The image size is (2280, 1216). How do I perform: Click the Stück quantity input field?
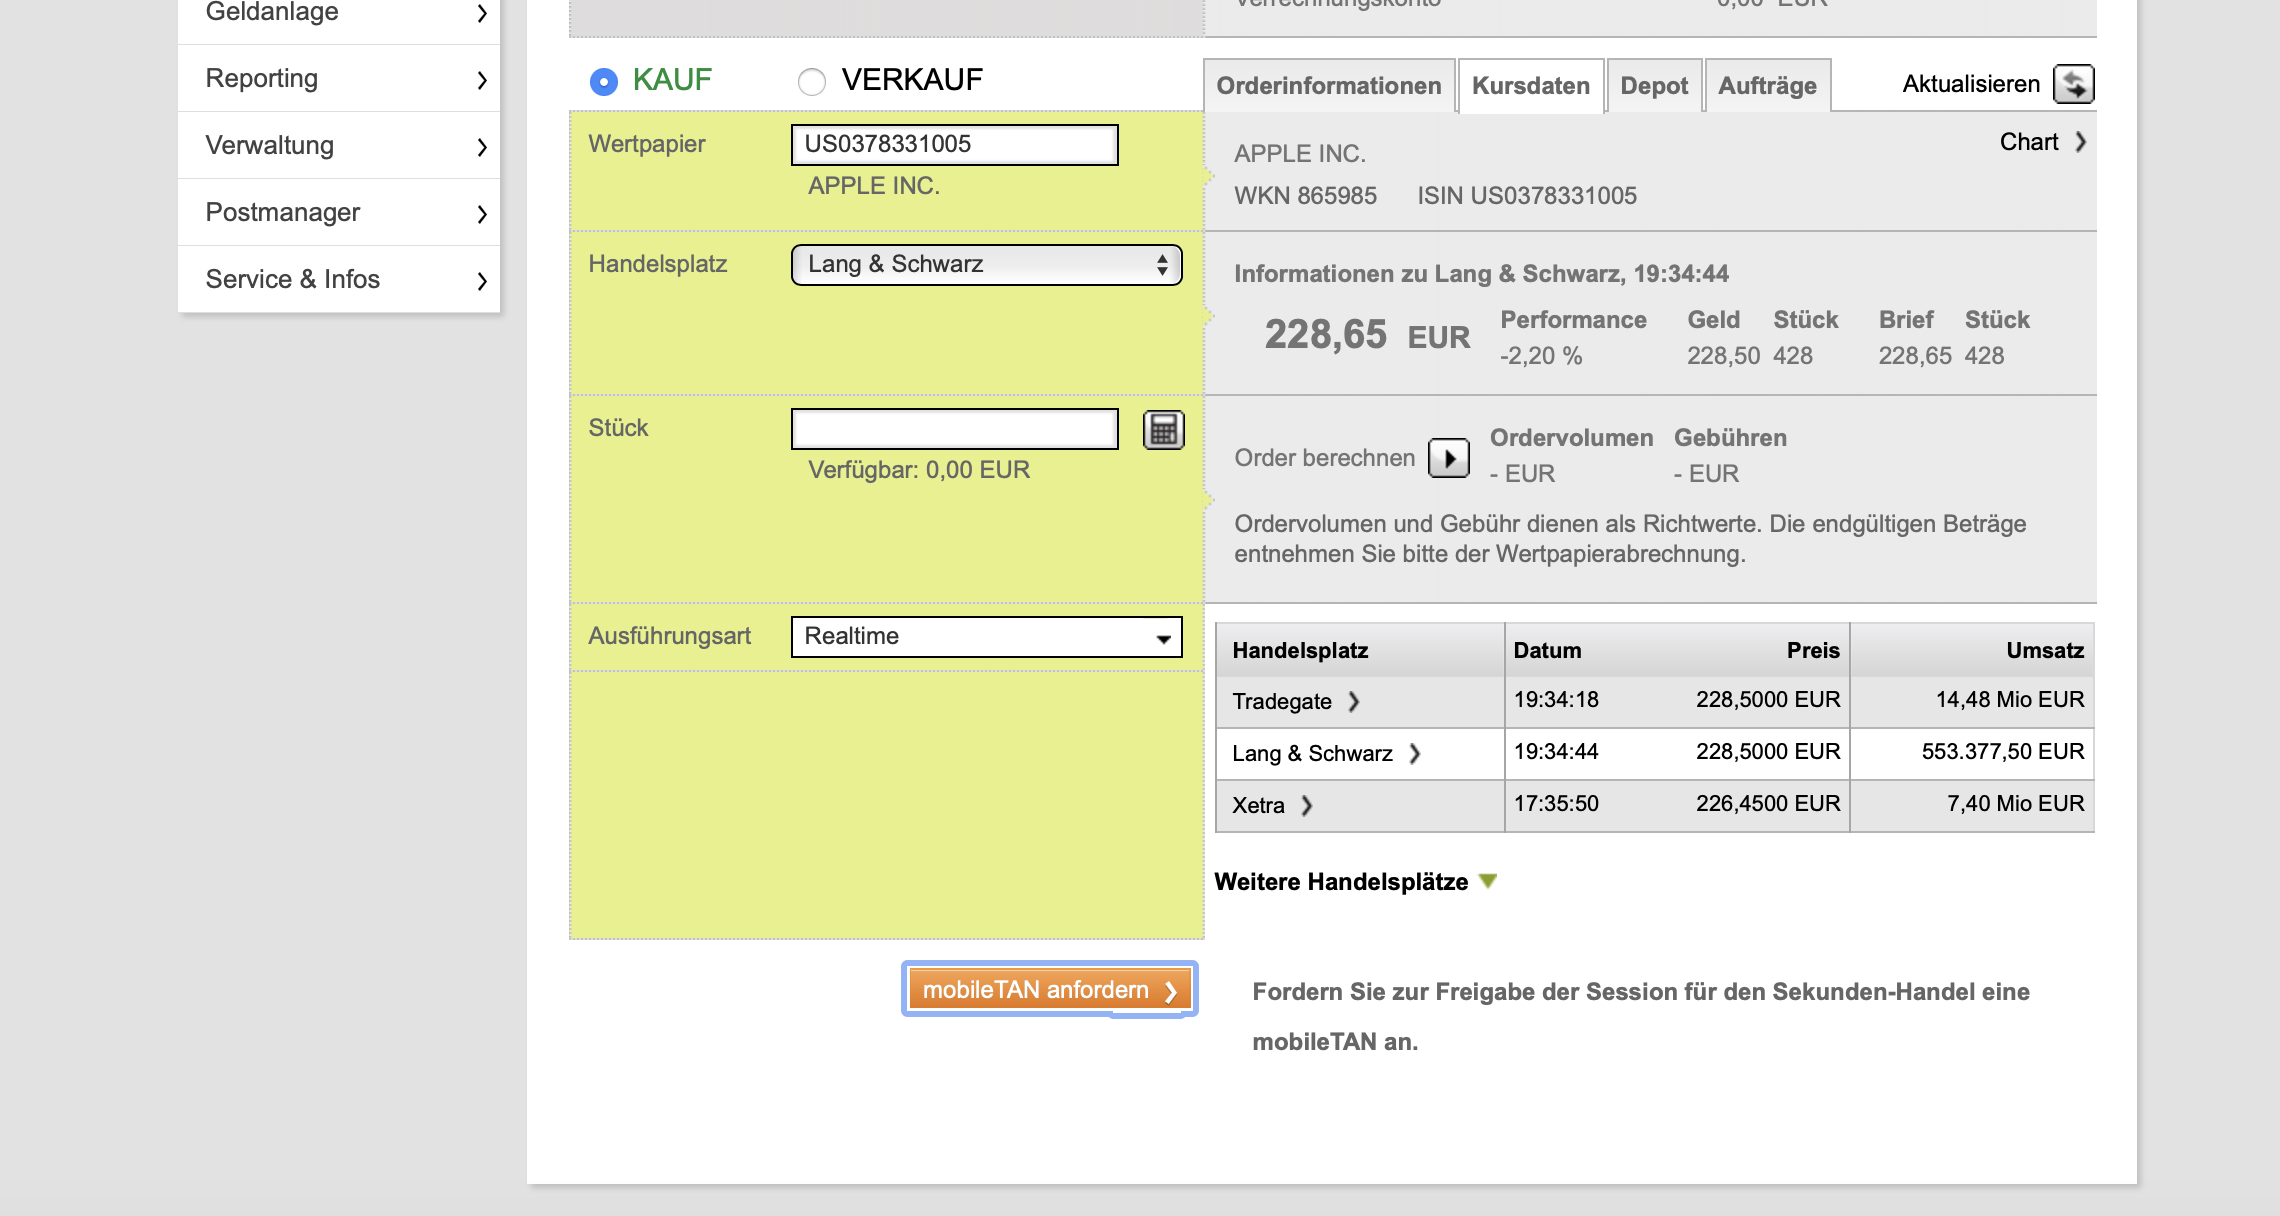954,429
